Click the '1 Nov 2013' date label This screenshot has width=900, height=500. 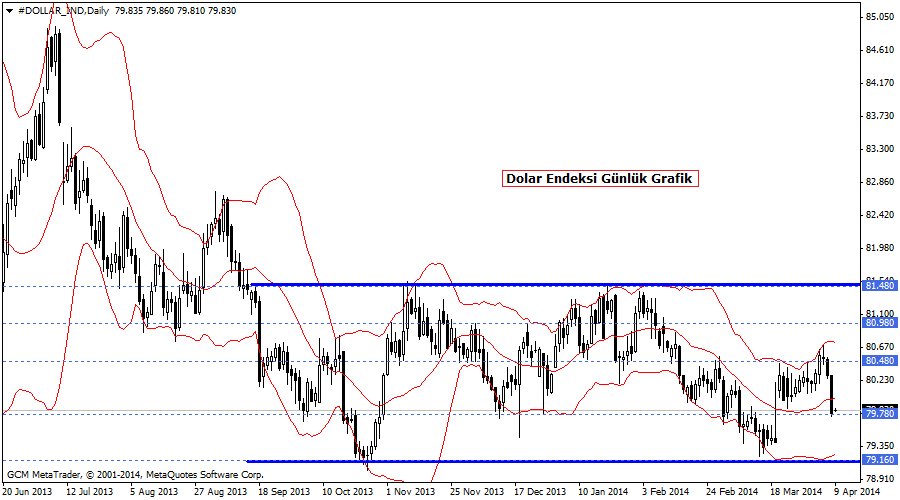tap(410, 491)
